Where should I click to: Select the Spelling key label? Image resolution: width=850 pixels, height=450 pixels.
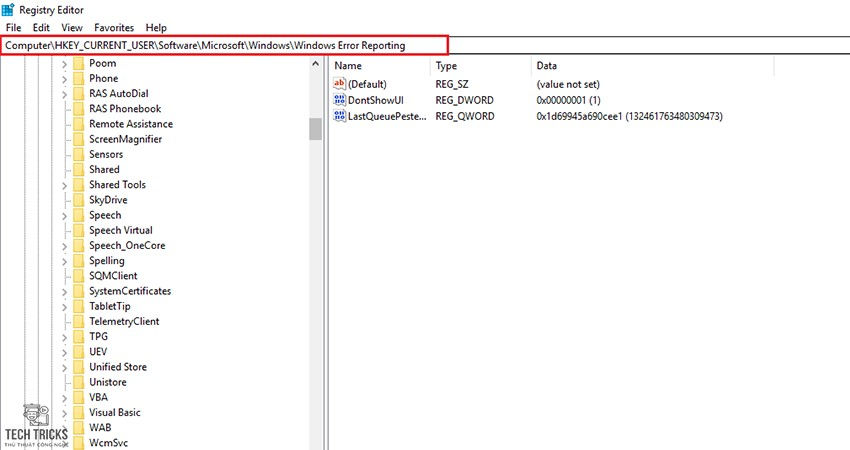pos(107,261)
